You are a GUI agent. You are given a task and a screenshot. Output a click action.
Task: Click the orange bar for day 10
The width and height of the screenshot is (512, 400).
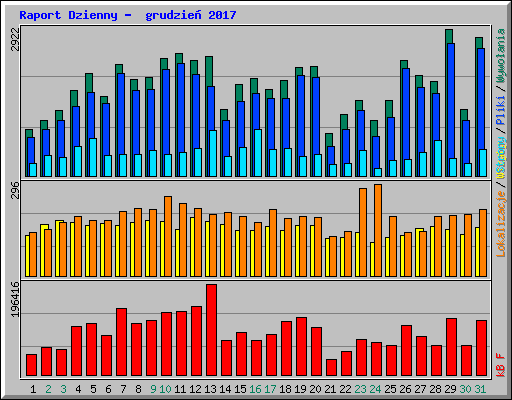168,236
